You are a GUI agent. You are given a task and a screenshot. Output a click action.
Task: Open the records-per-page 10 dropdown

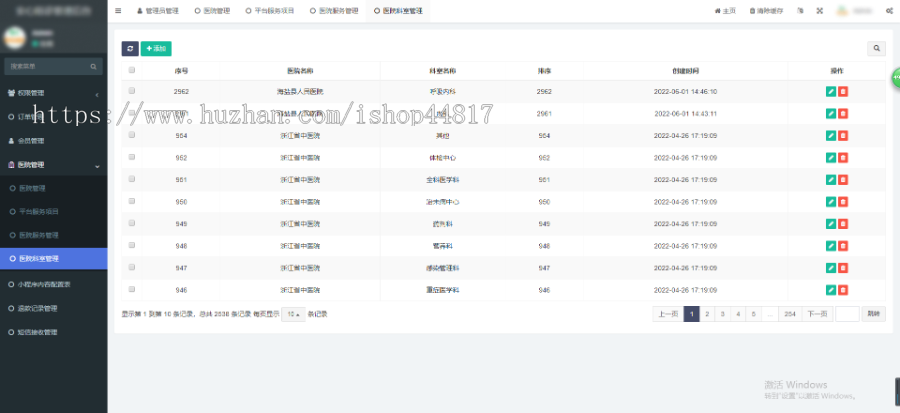pos(293,314)
